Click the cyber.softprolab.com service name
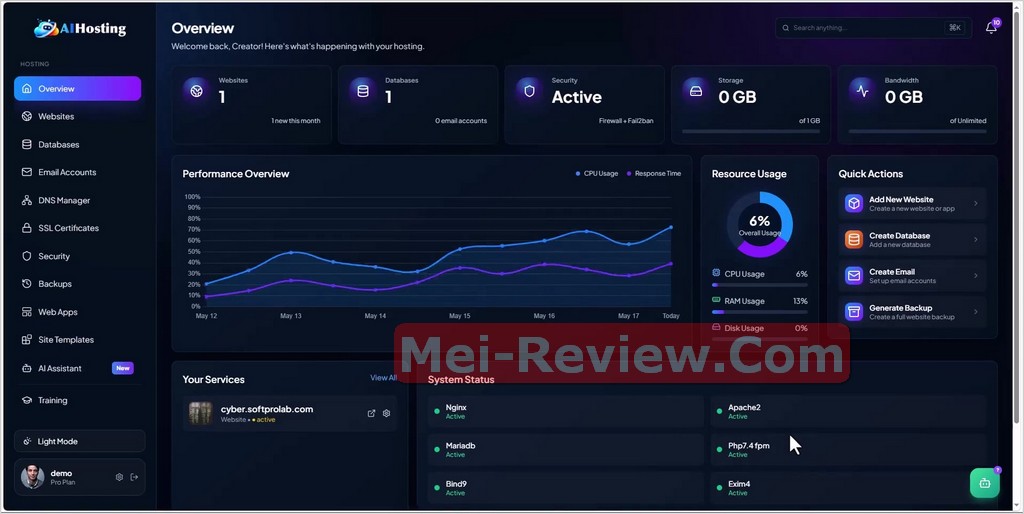This screenshot has height=514, width=1024. [x=266, y=409]
